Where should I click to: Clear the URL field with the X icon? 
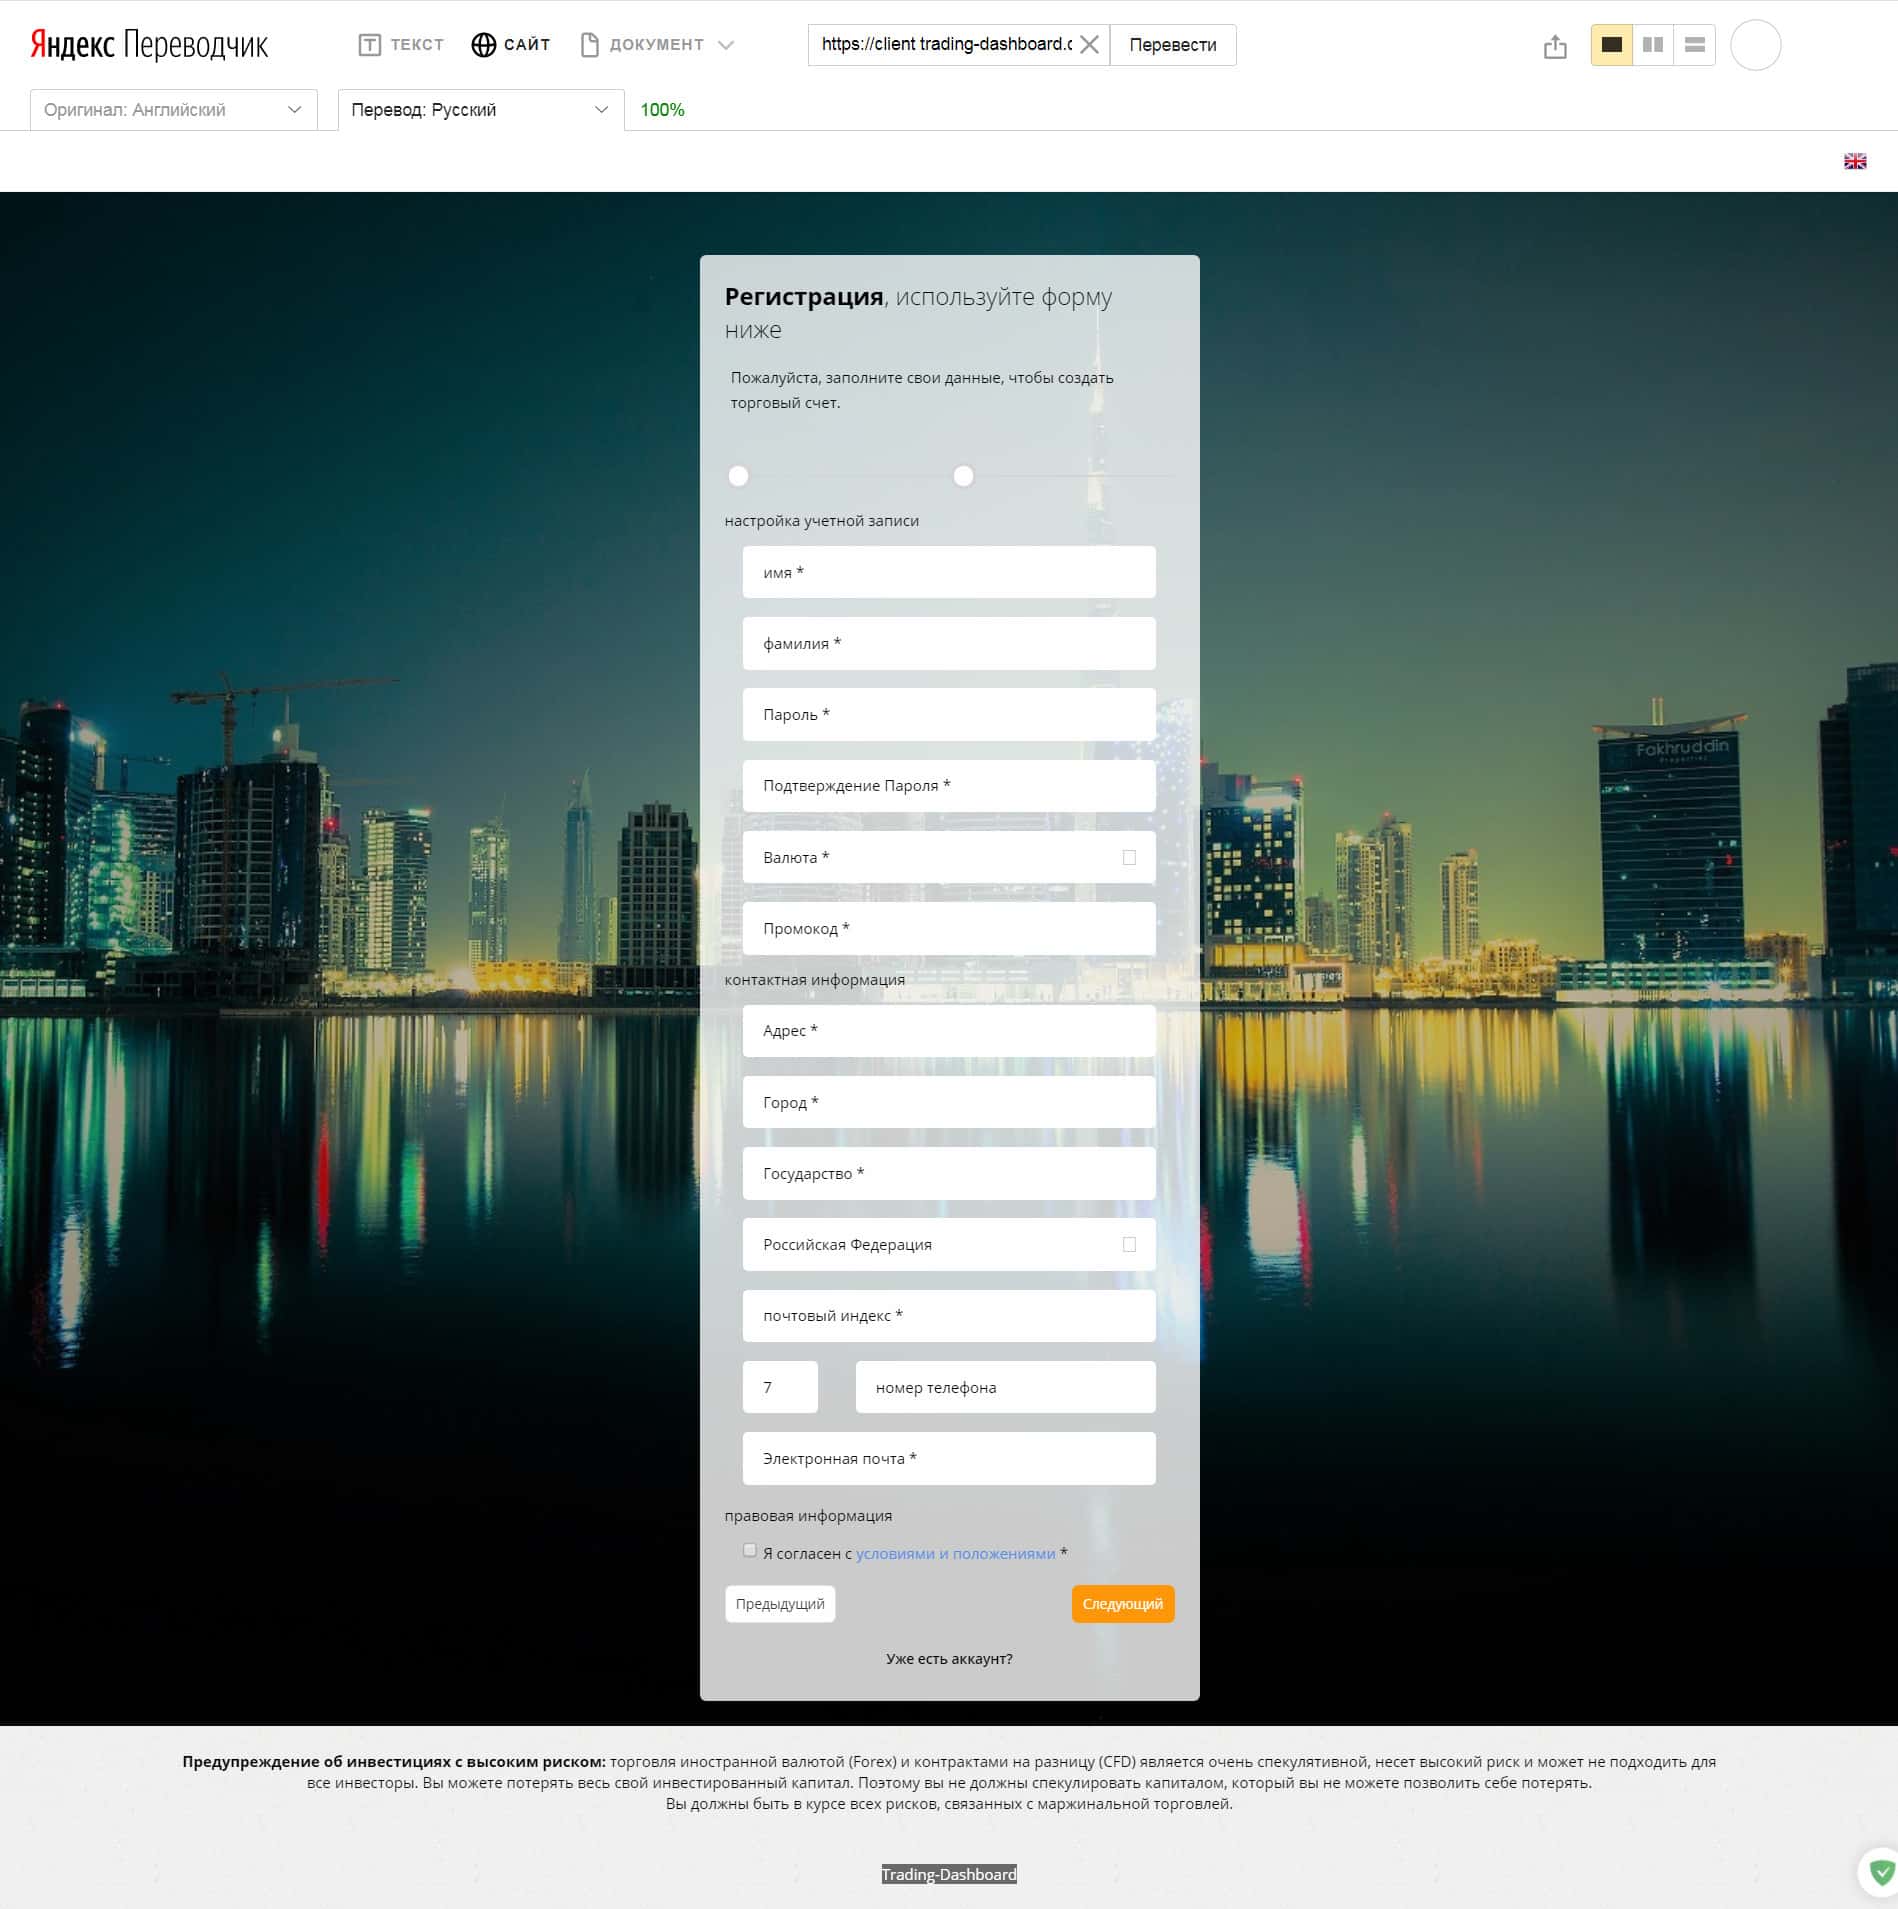tap(1089, 45)
